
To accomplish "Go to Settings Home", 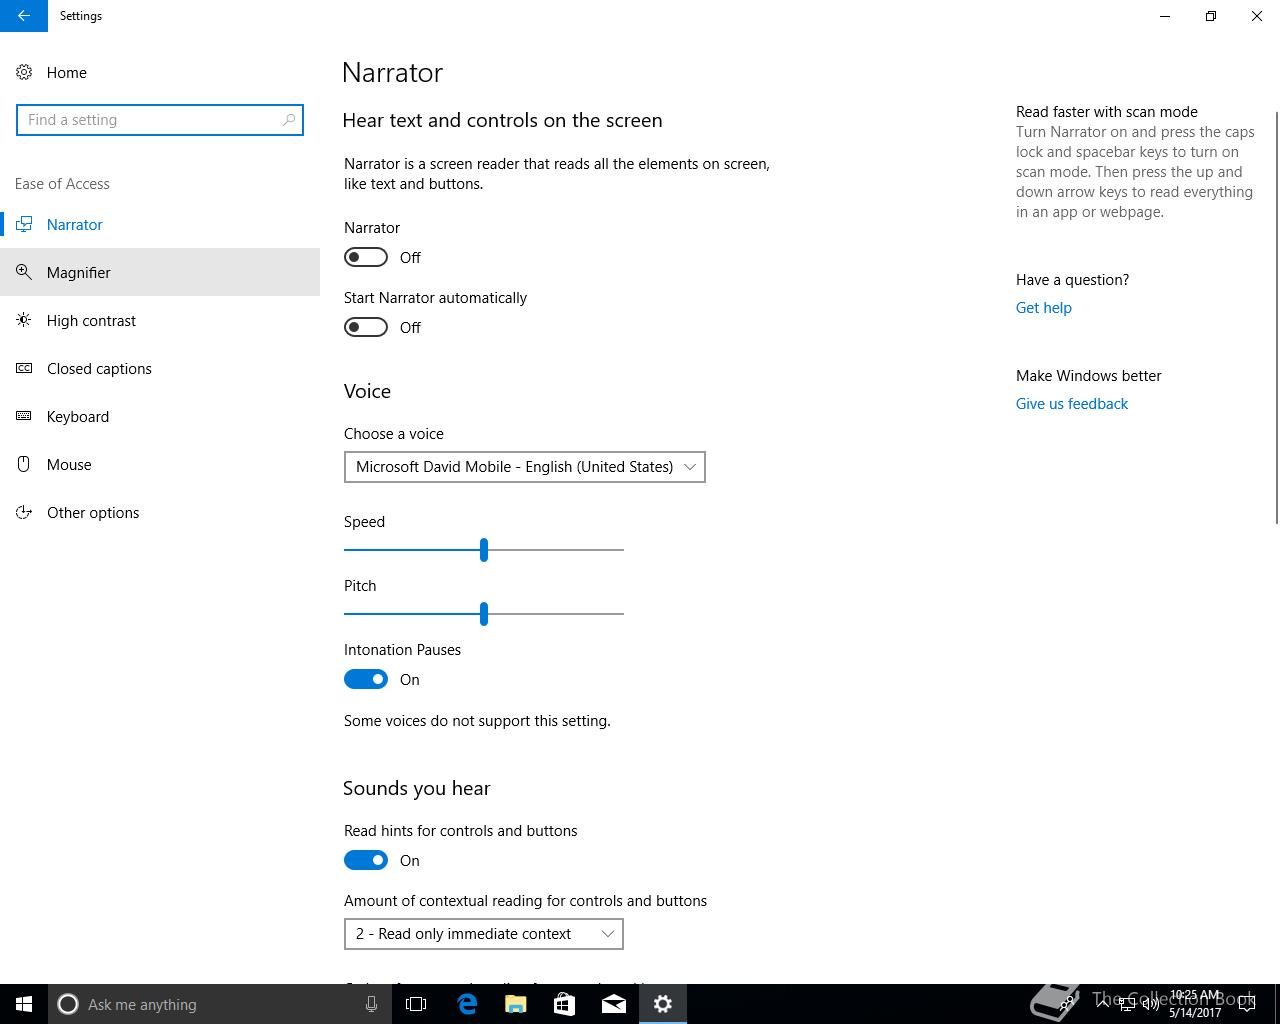I will [160, 72].
